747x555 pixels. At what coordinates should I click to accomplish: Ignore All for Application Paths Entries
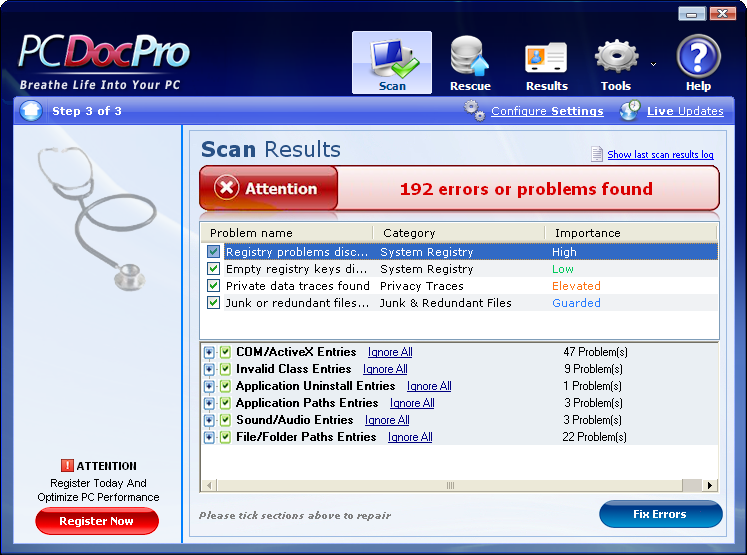(412, 403)
